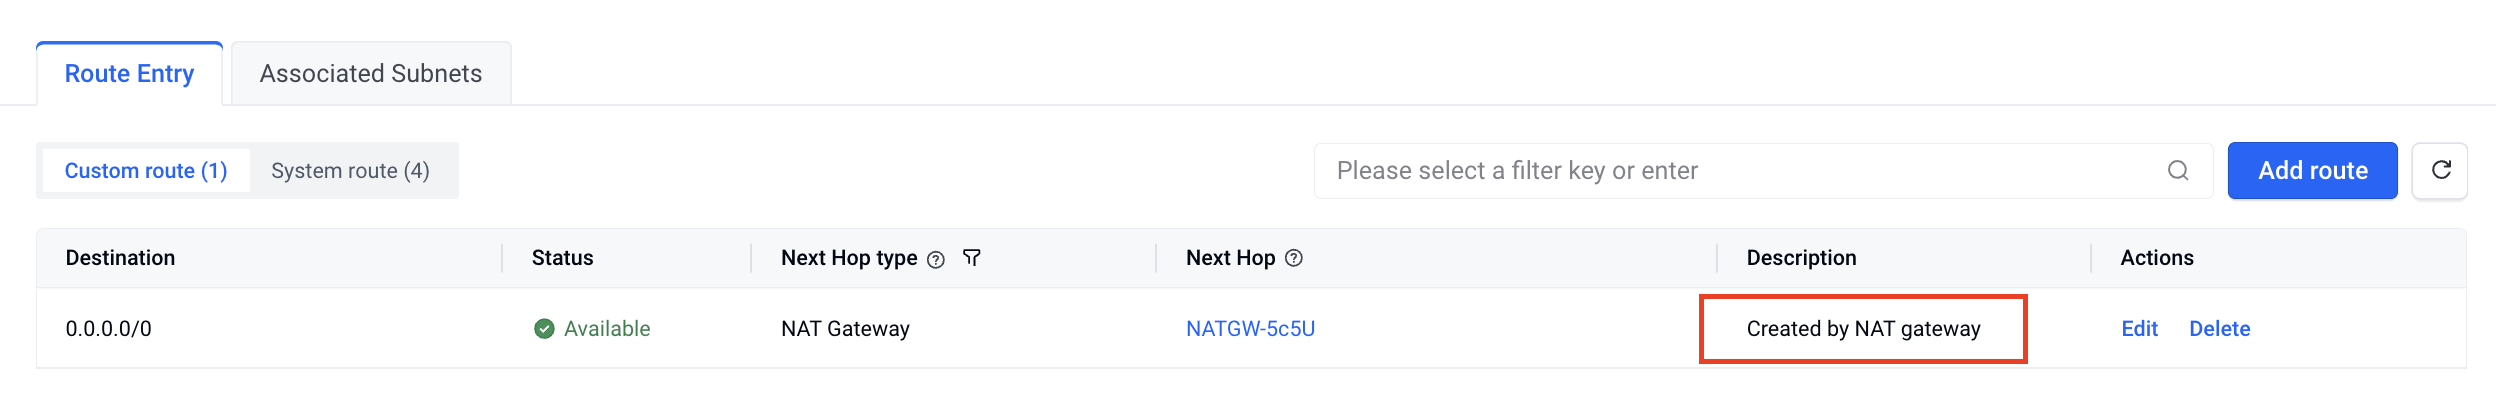Switch to the Custom route (1) view
This screenshot has width=2496, height=402.
click(146, 171)
